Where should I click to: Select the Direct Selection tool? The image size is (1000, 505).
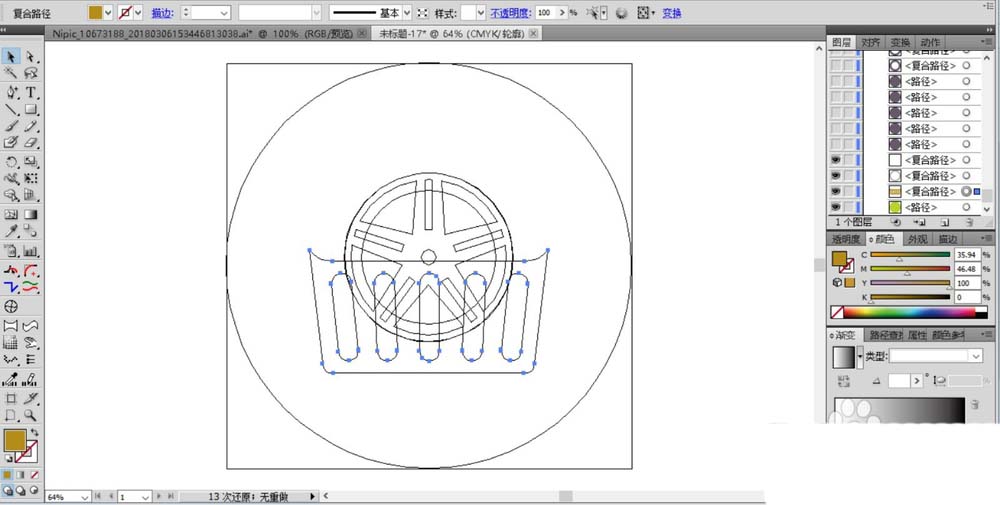[x=31, y=57]
